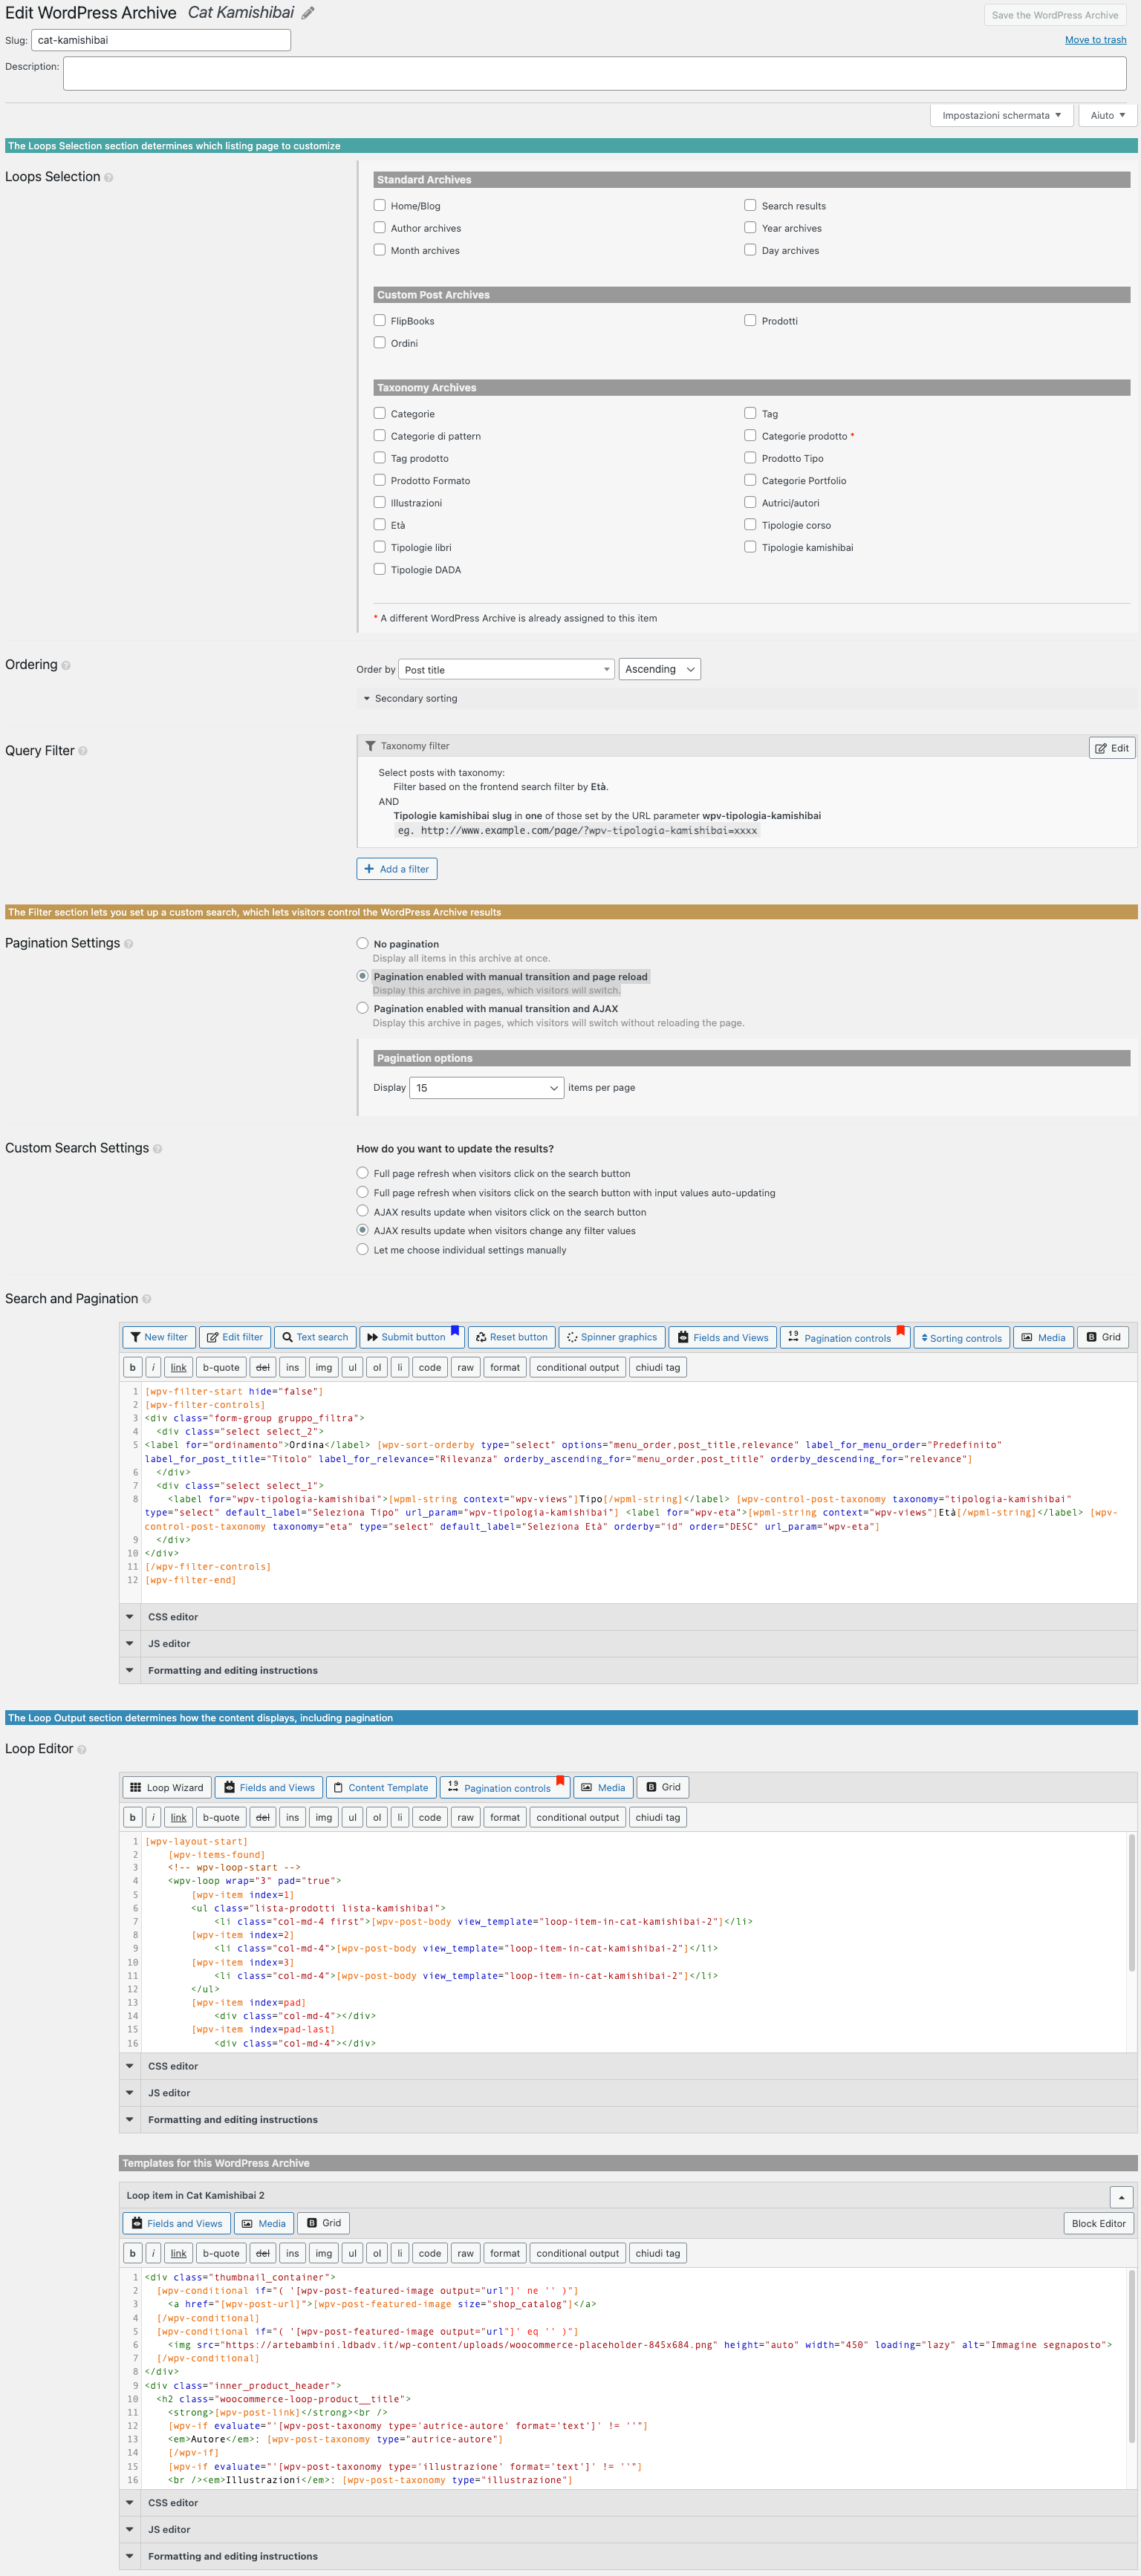Open the items per page dropdown

[x=486, y=1087]
